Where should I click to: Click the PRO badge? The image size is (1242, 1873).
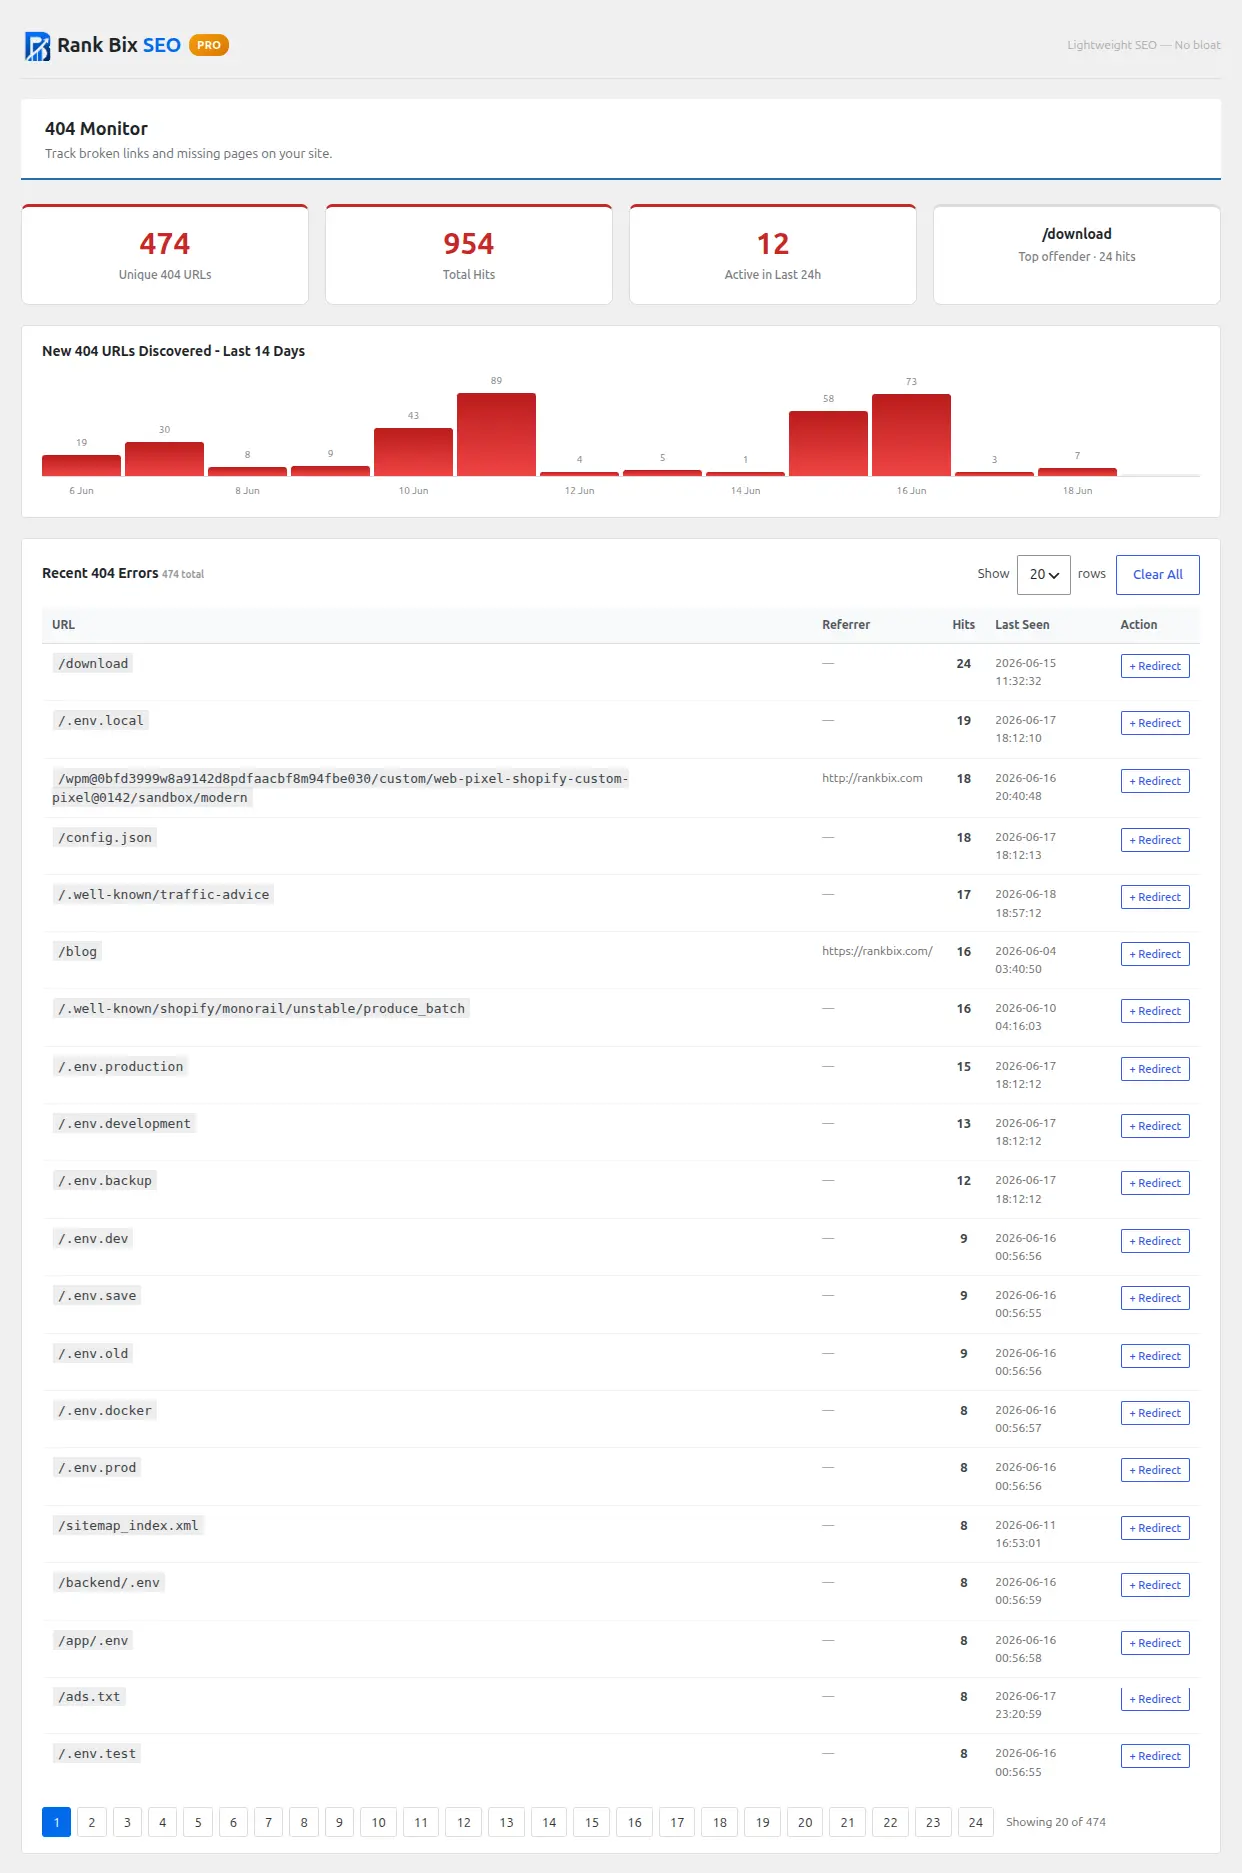click(x=209, y=45)
